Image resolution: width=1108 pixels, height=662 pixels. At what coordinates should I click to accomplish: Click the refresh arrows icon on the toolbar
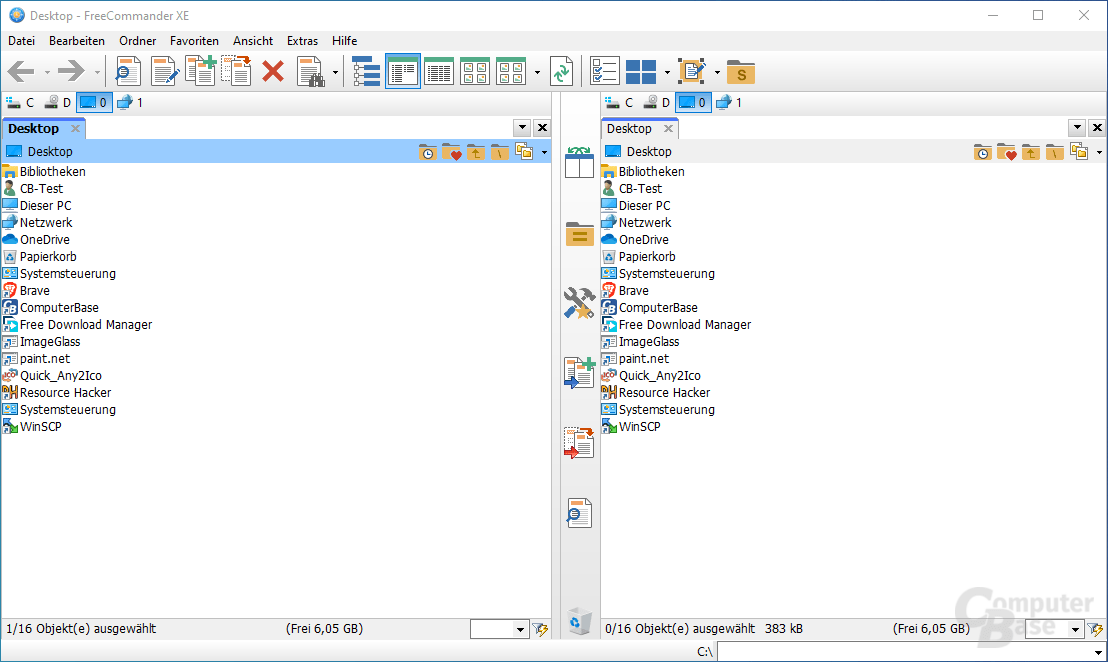(x=561, y=72)
